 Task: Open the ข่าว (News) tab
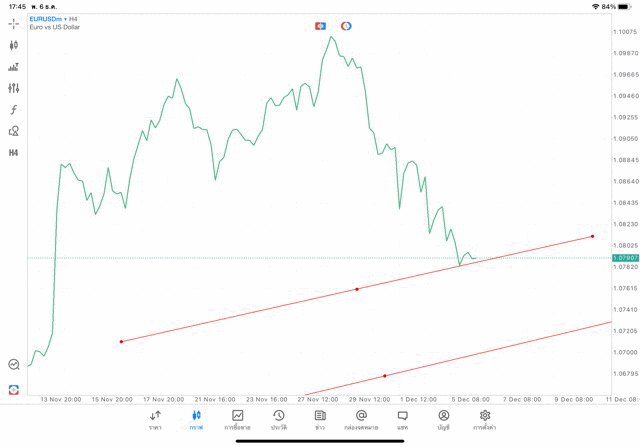320,420
